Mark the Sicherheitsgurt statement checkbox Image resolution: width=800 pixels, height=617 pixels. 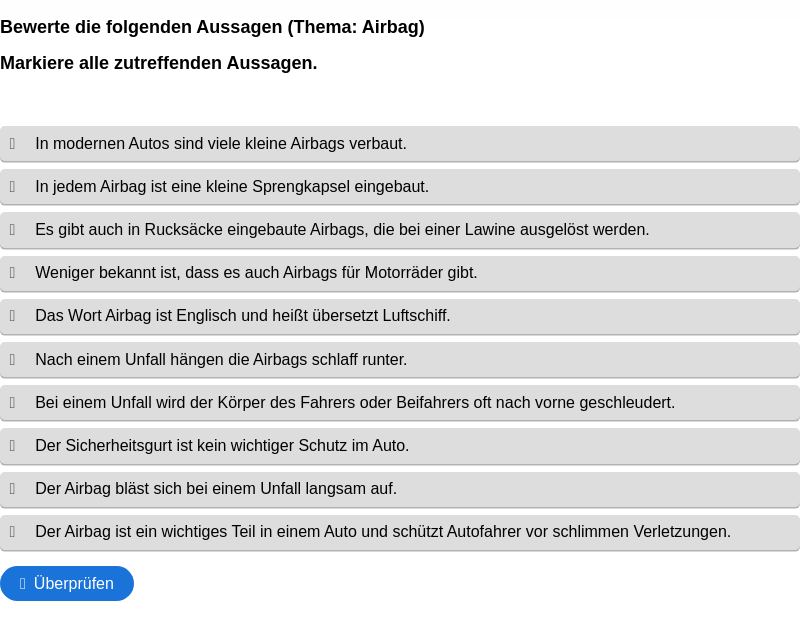12,446
